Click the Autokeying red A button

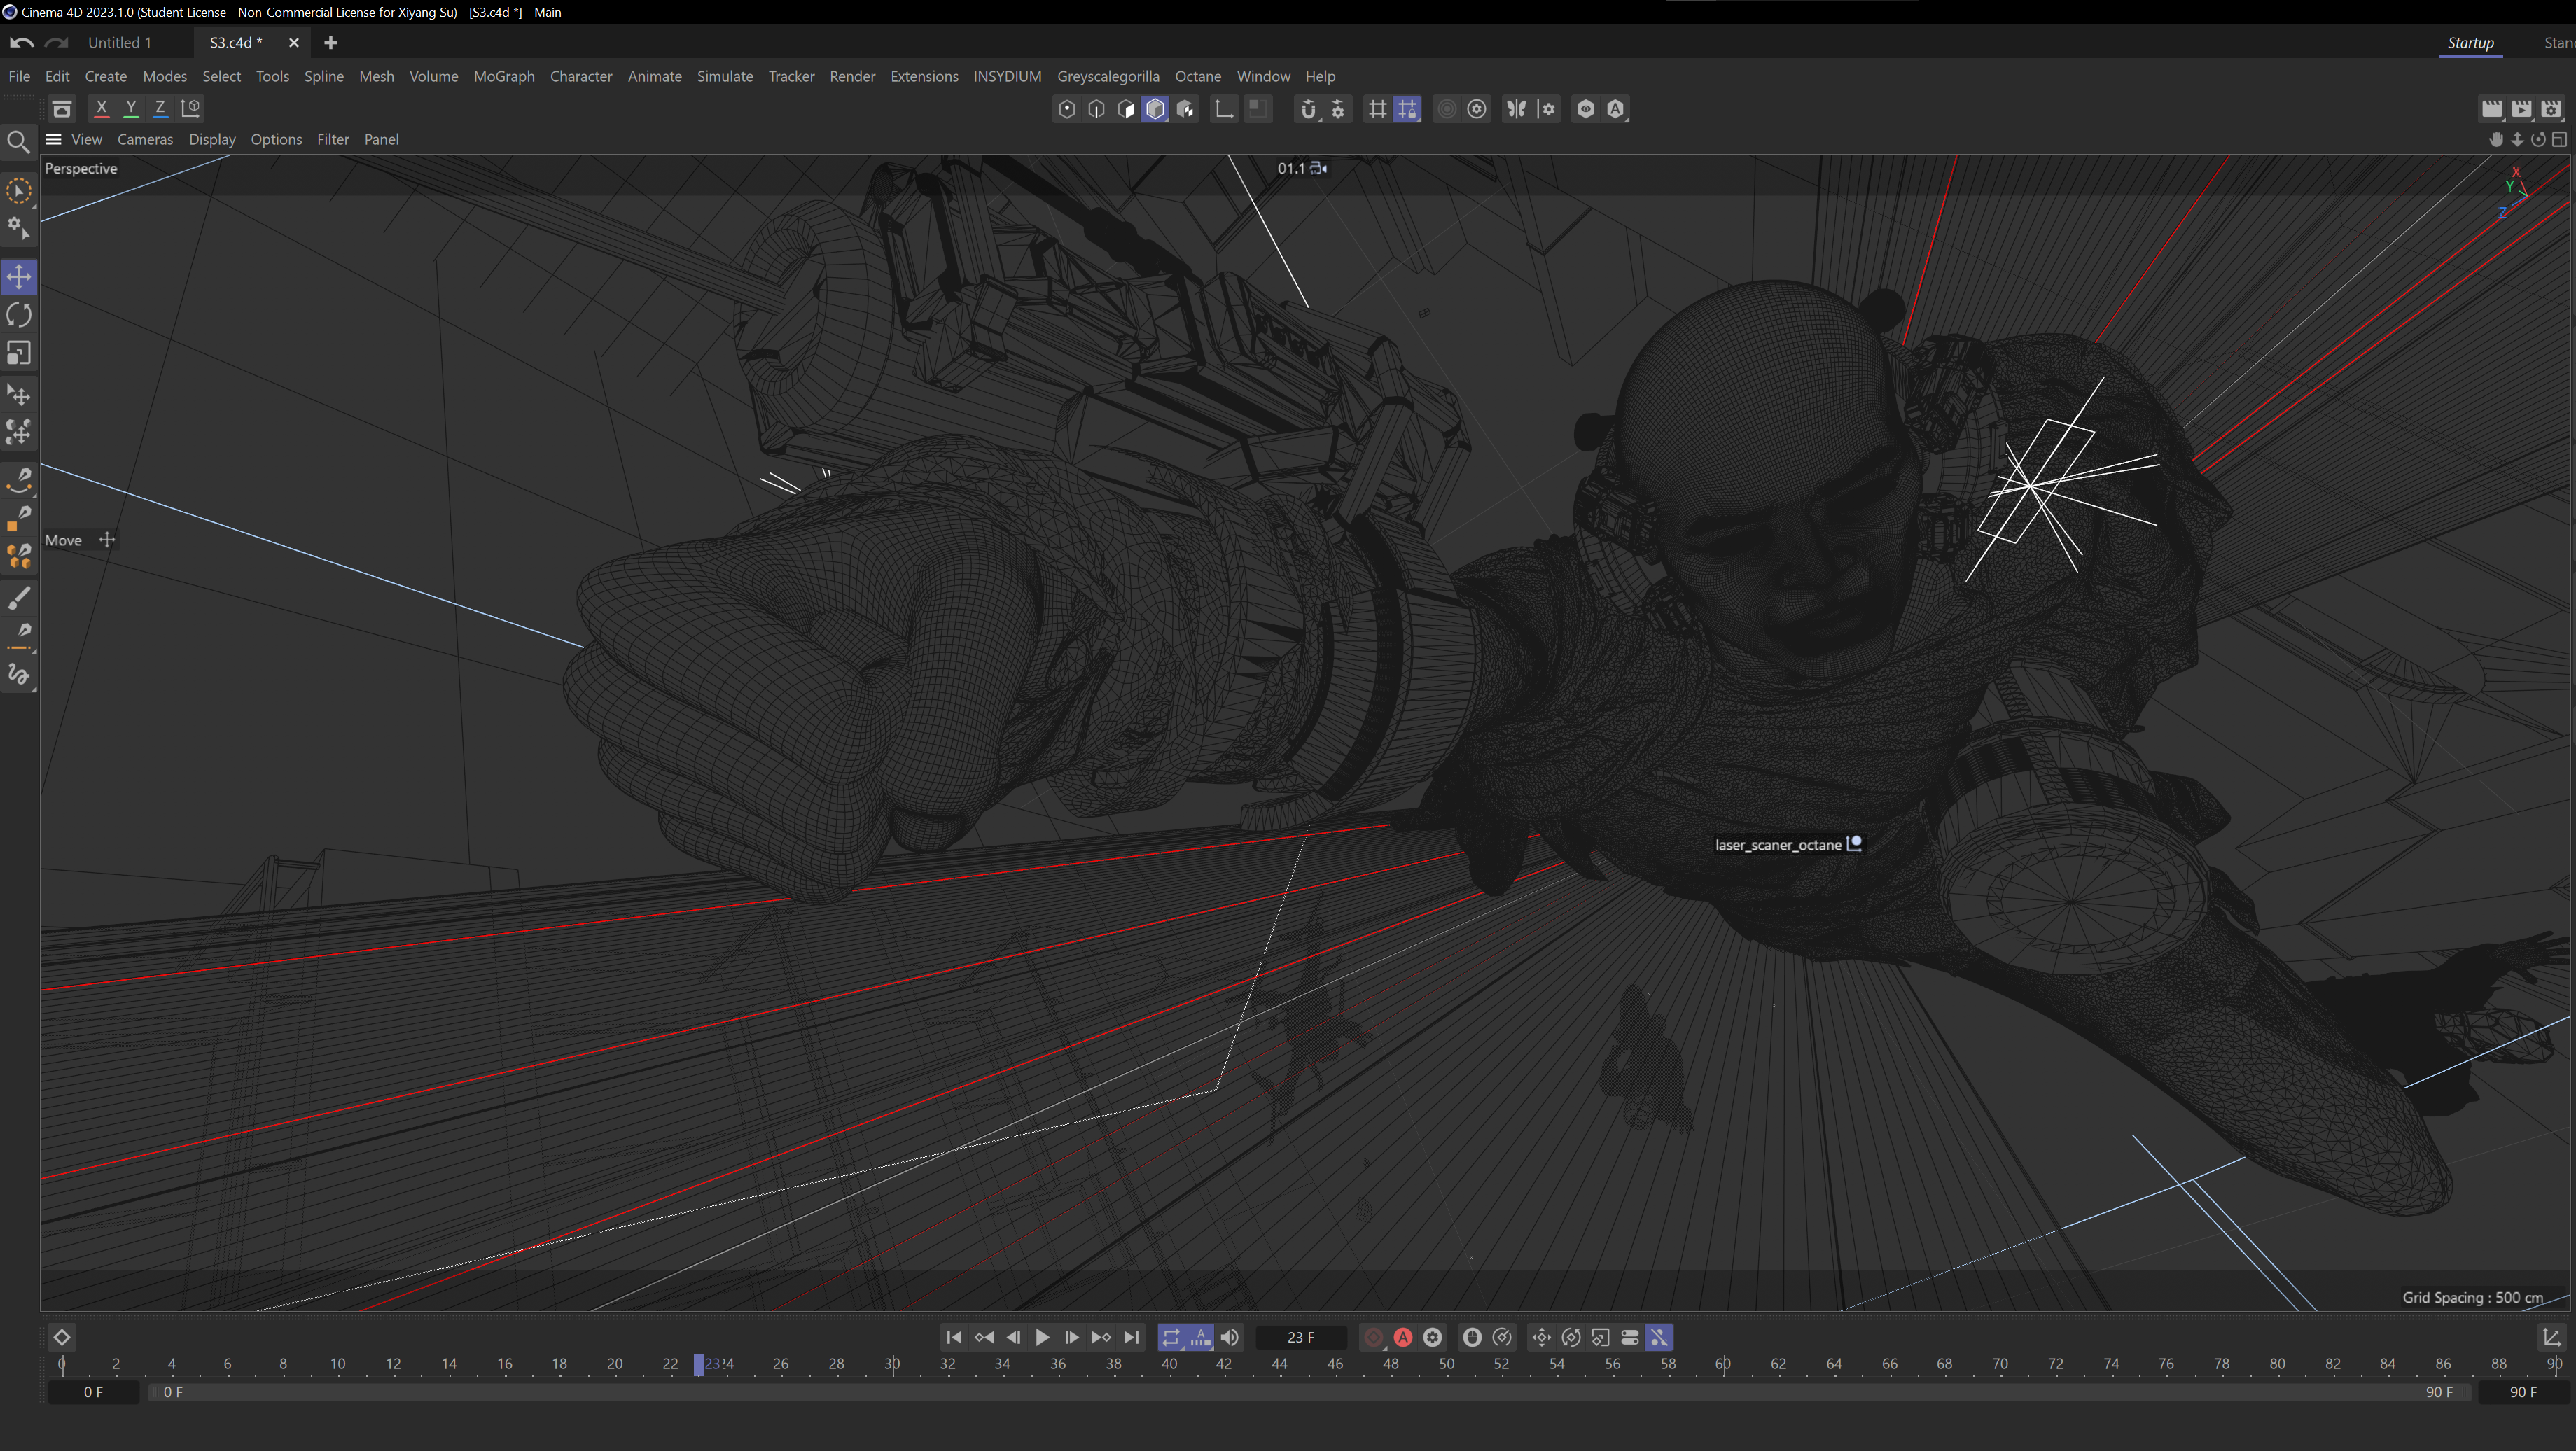pos(1403,1338)
